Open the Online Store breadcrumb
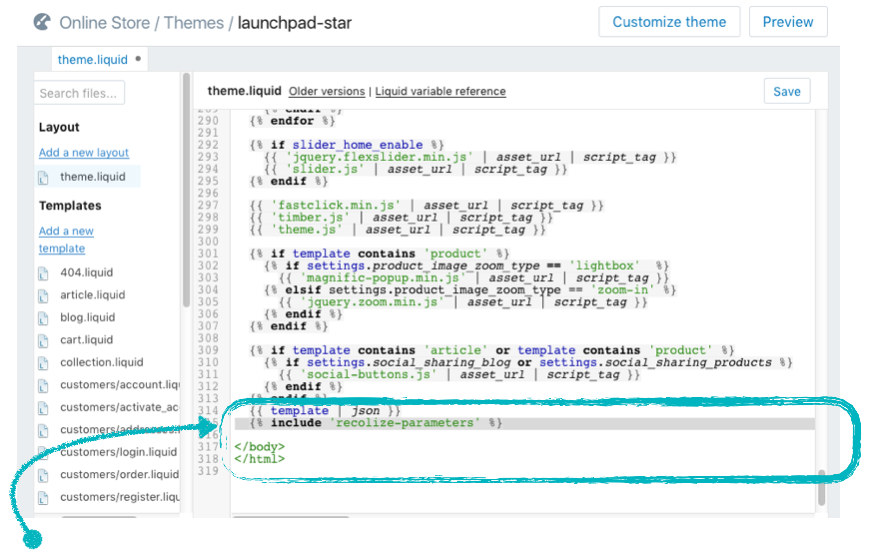 [104, 23]
